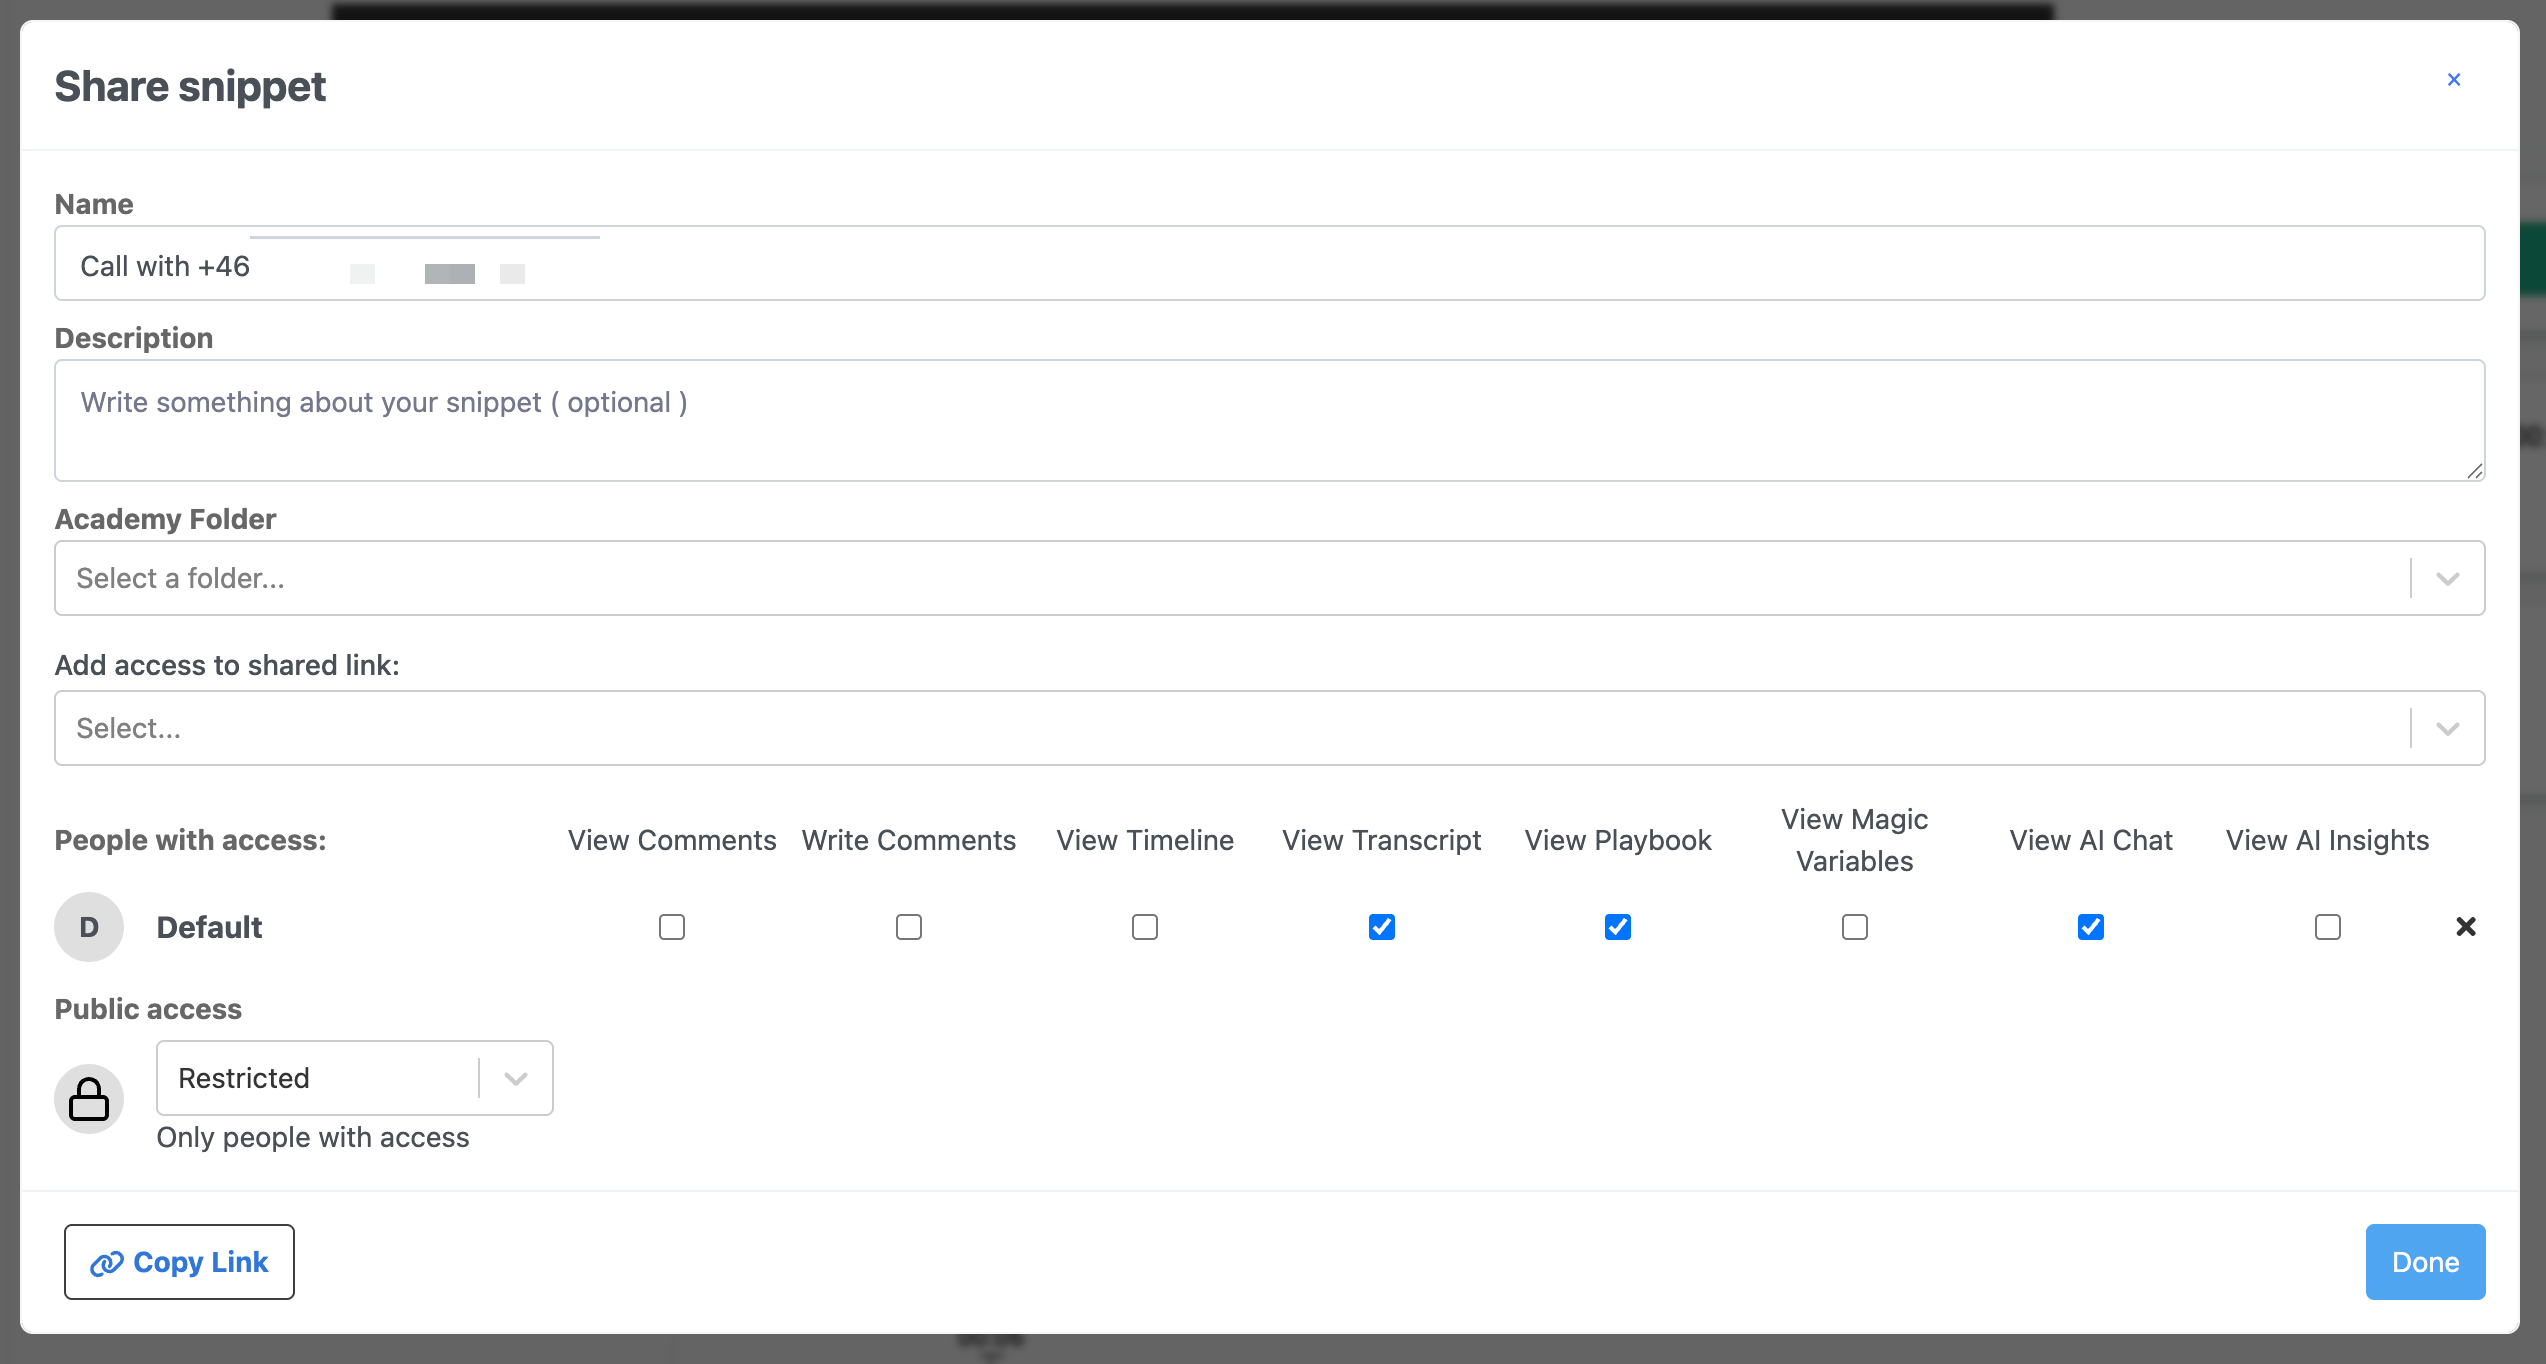The height and width of the screenshot is (1364, 2546).
Task: Focus the Description text area
Action: (x=1268, y=420)
